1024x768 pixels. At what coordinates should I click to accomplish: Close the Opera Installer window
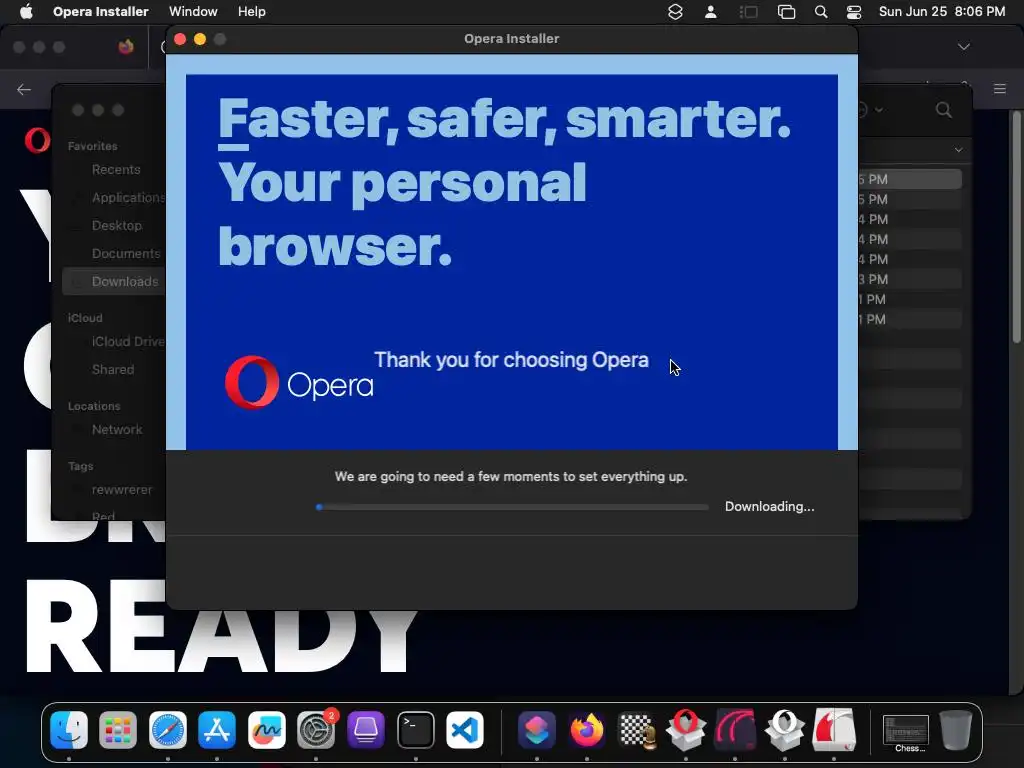coord(180,39)
